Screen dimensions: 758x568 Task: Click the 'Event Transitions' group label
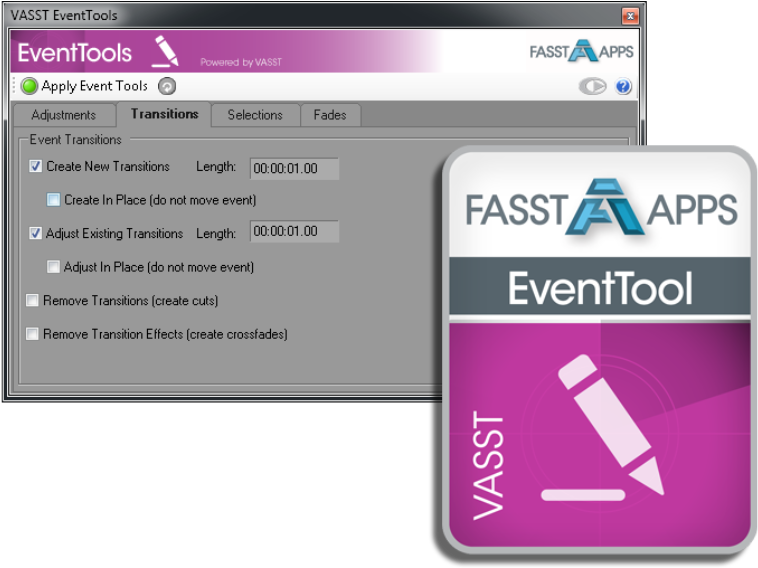(x=75, y=140)
